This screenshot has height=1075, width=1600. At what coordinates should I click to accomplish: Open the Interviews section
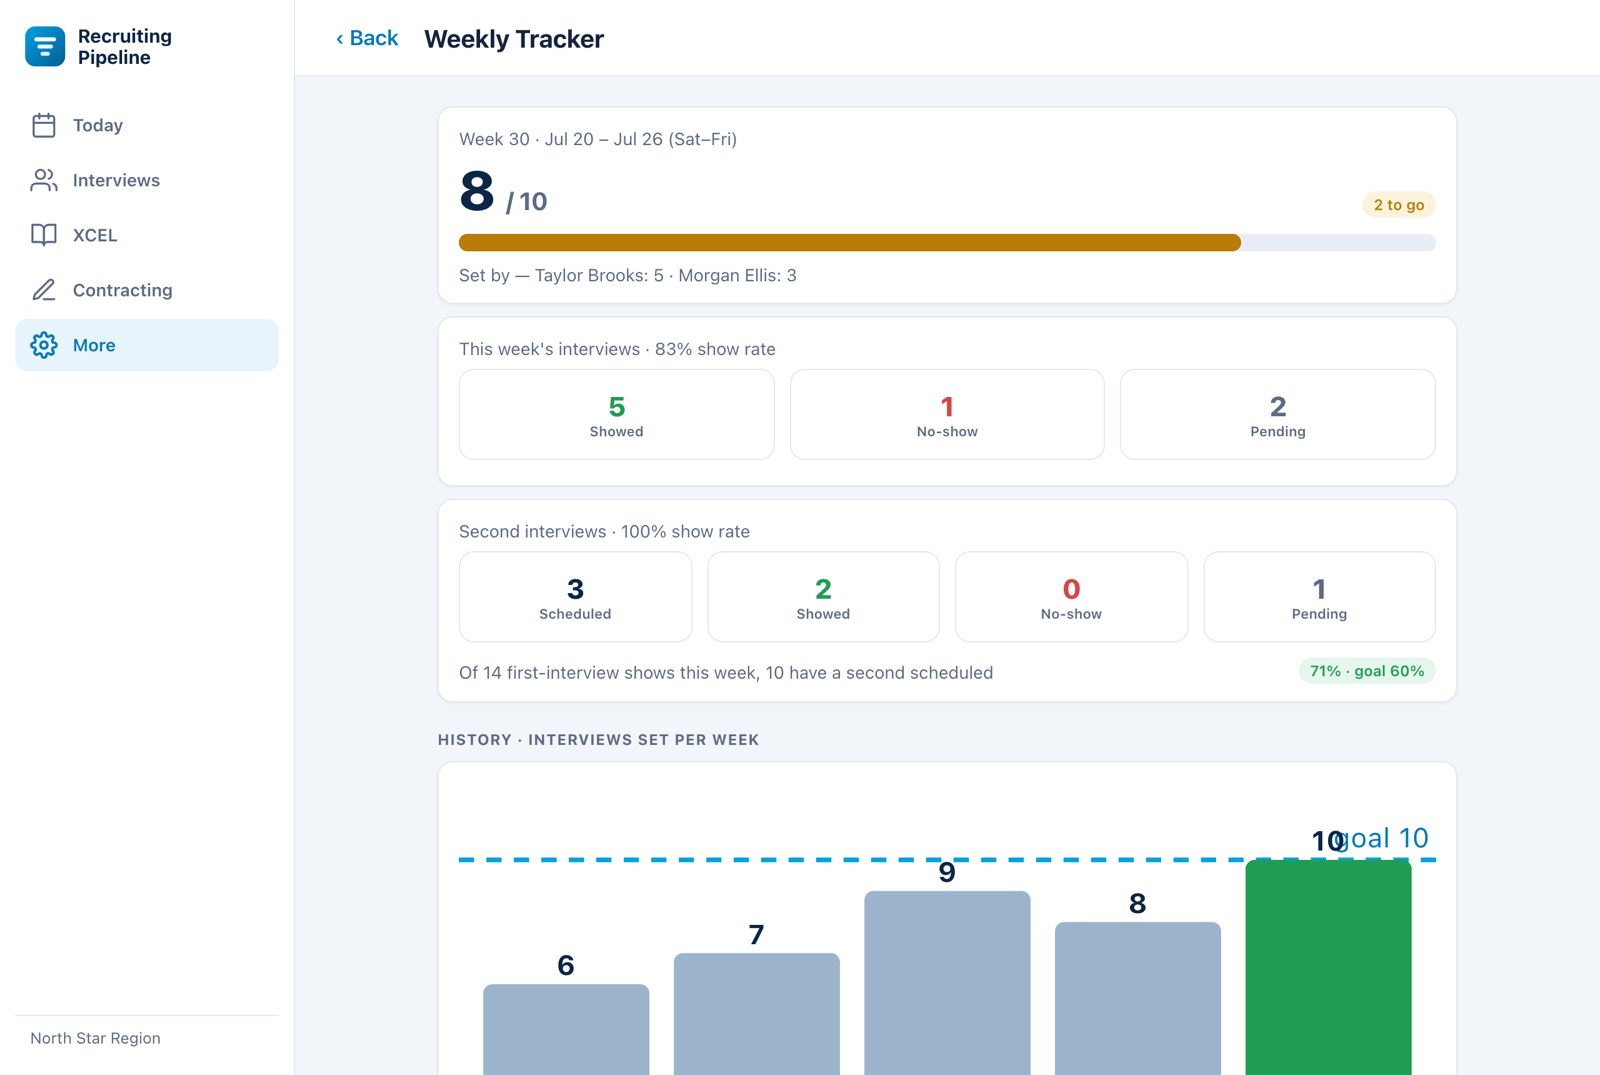click(x=147, y=180)
